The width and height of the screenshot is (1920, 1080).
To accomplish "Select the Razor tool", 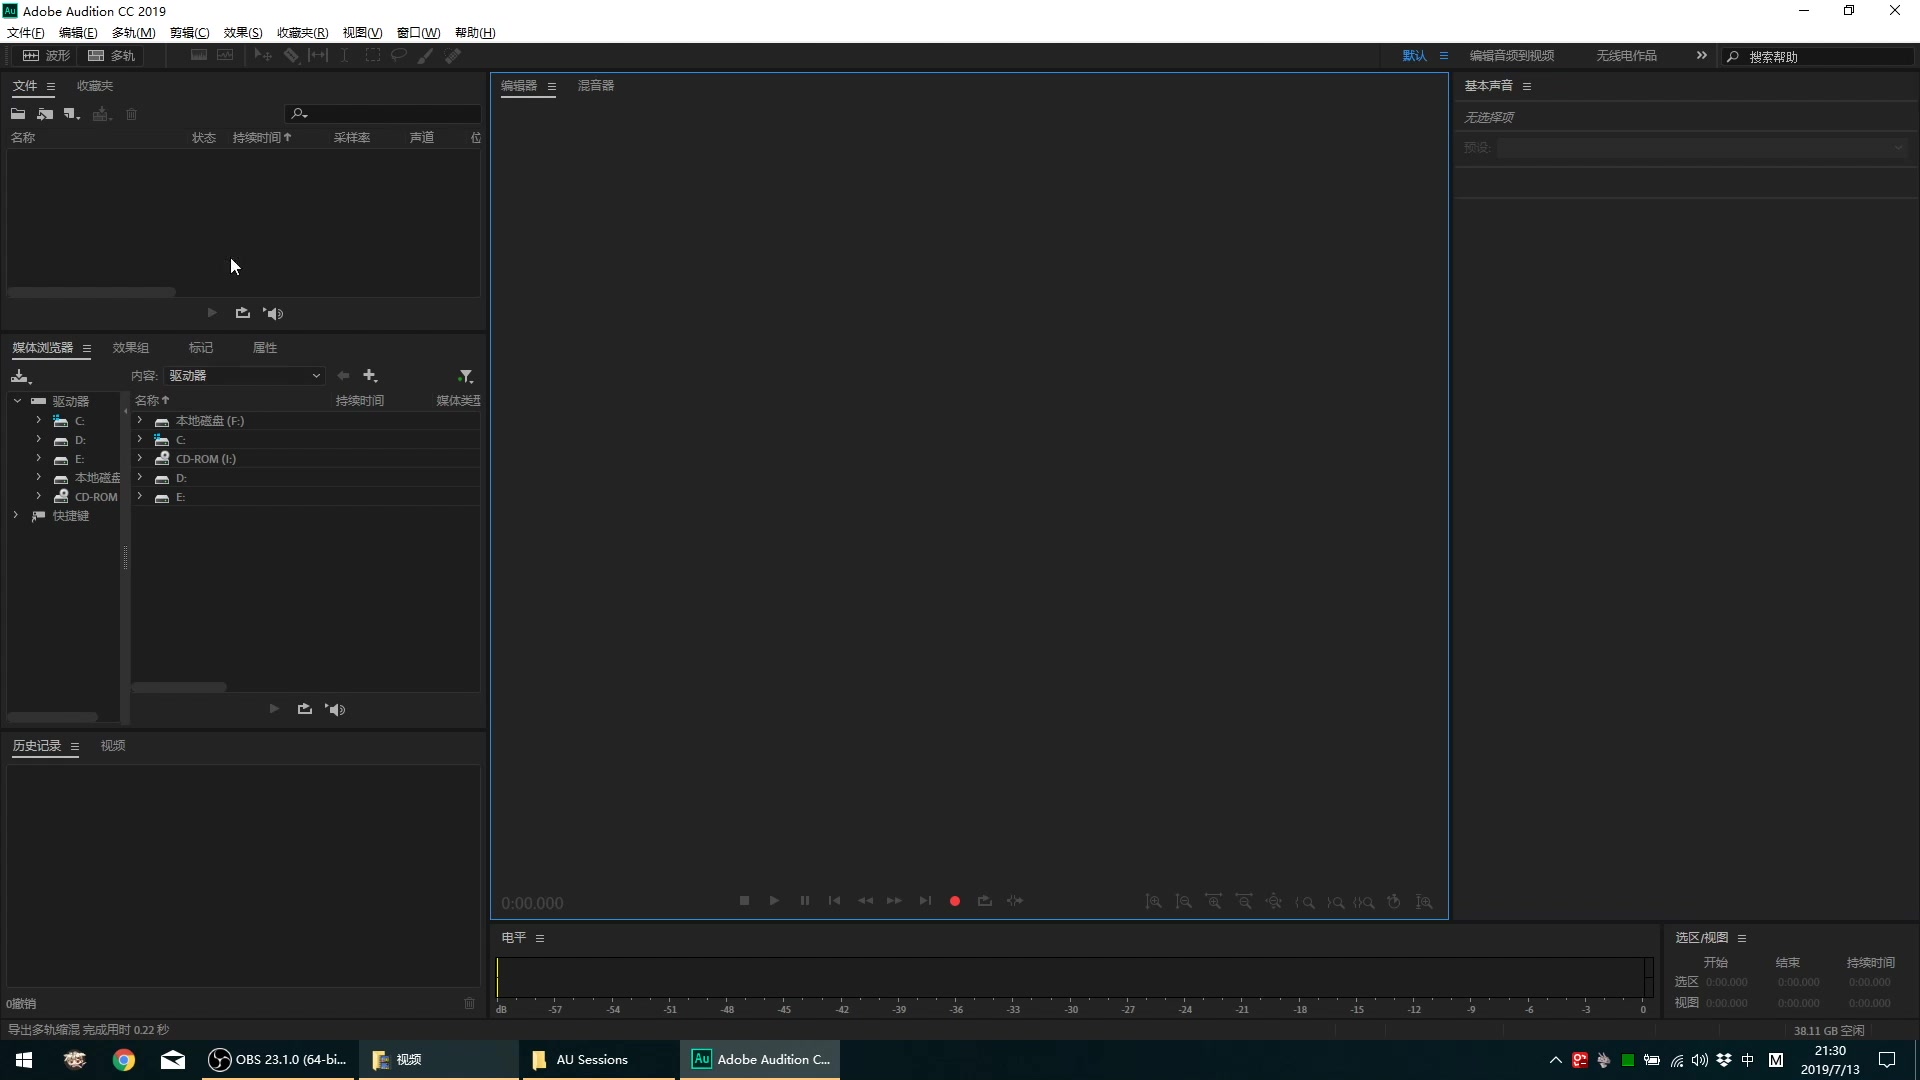I will 292,55.
